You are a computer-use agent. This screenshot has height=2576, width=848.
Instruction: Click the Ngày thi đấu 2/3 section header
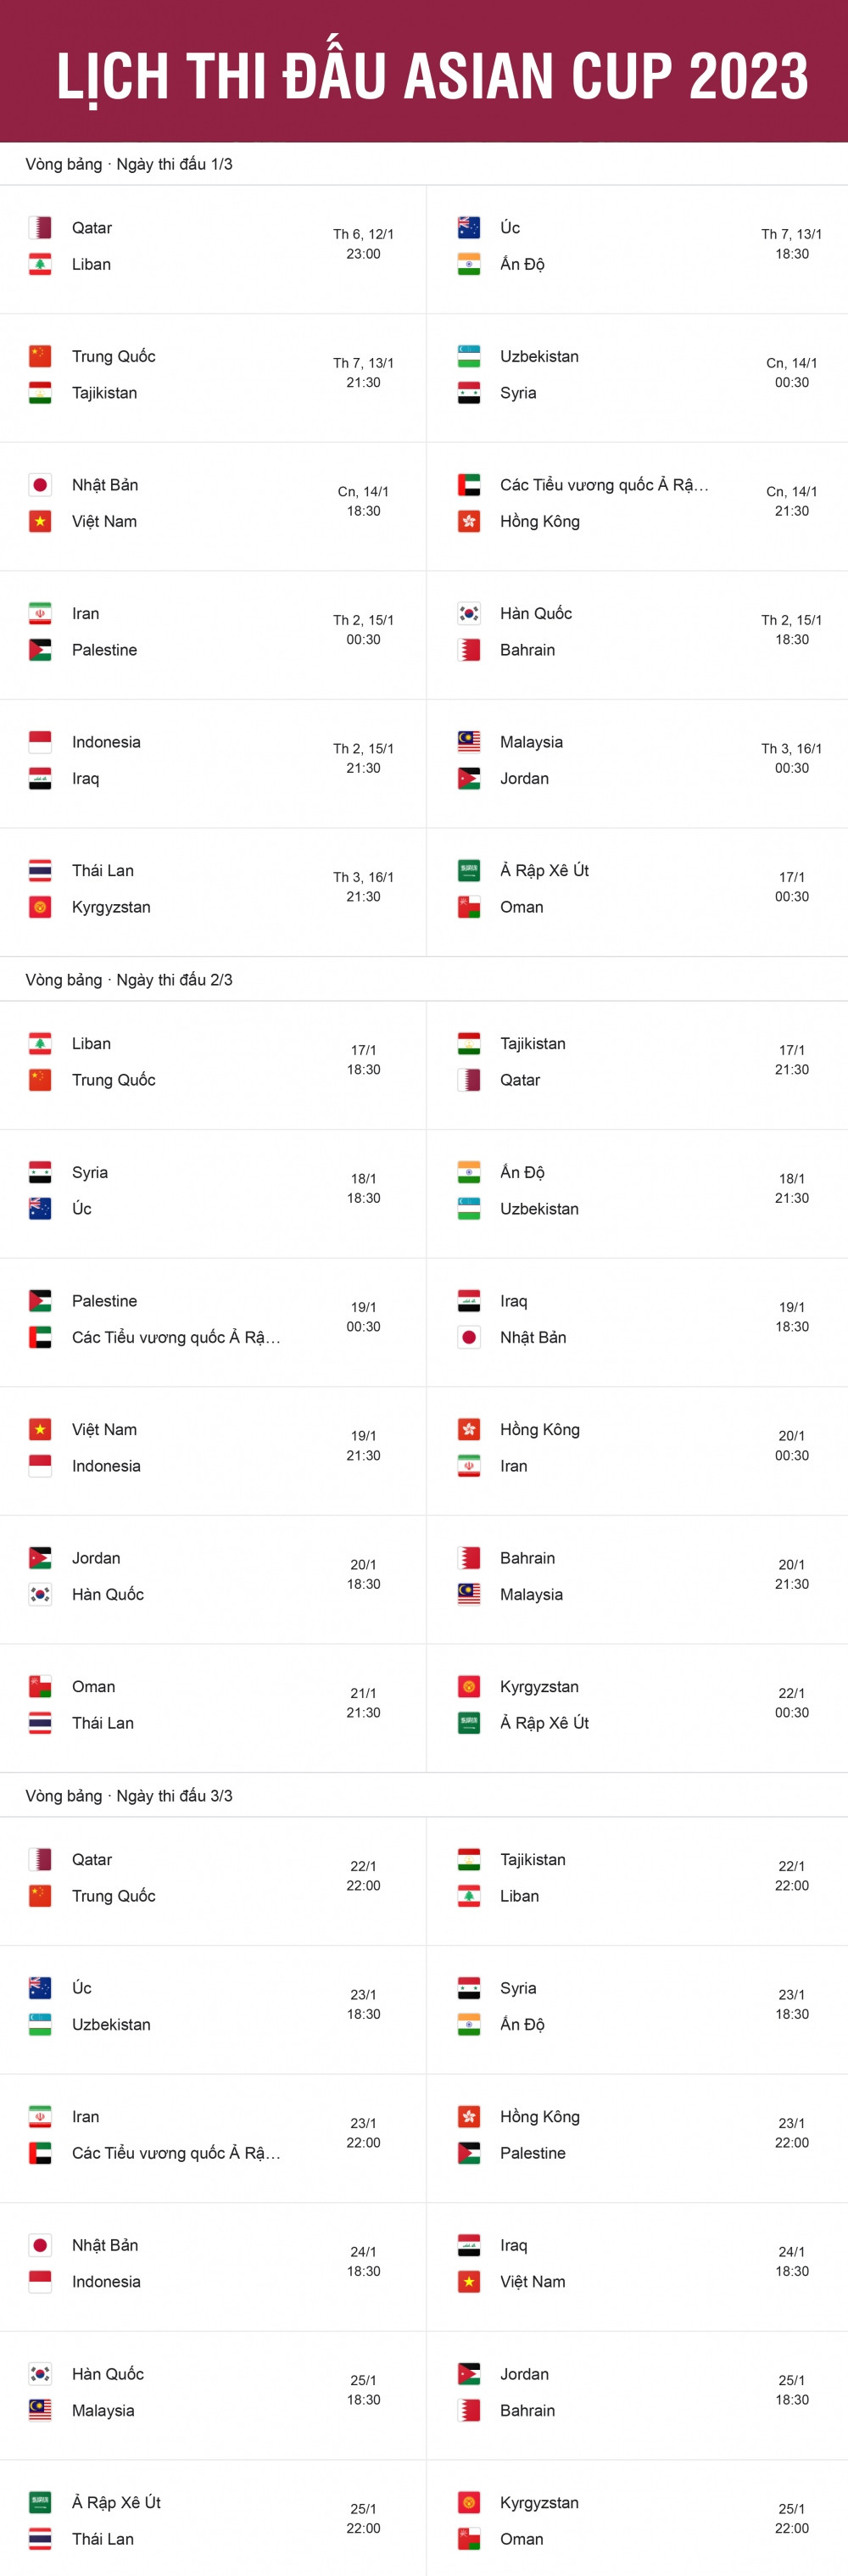[129, 980]
